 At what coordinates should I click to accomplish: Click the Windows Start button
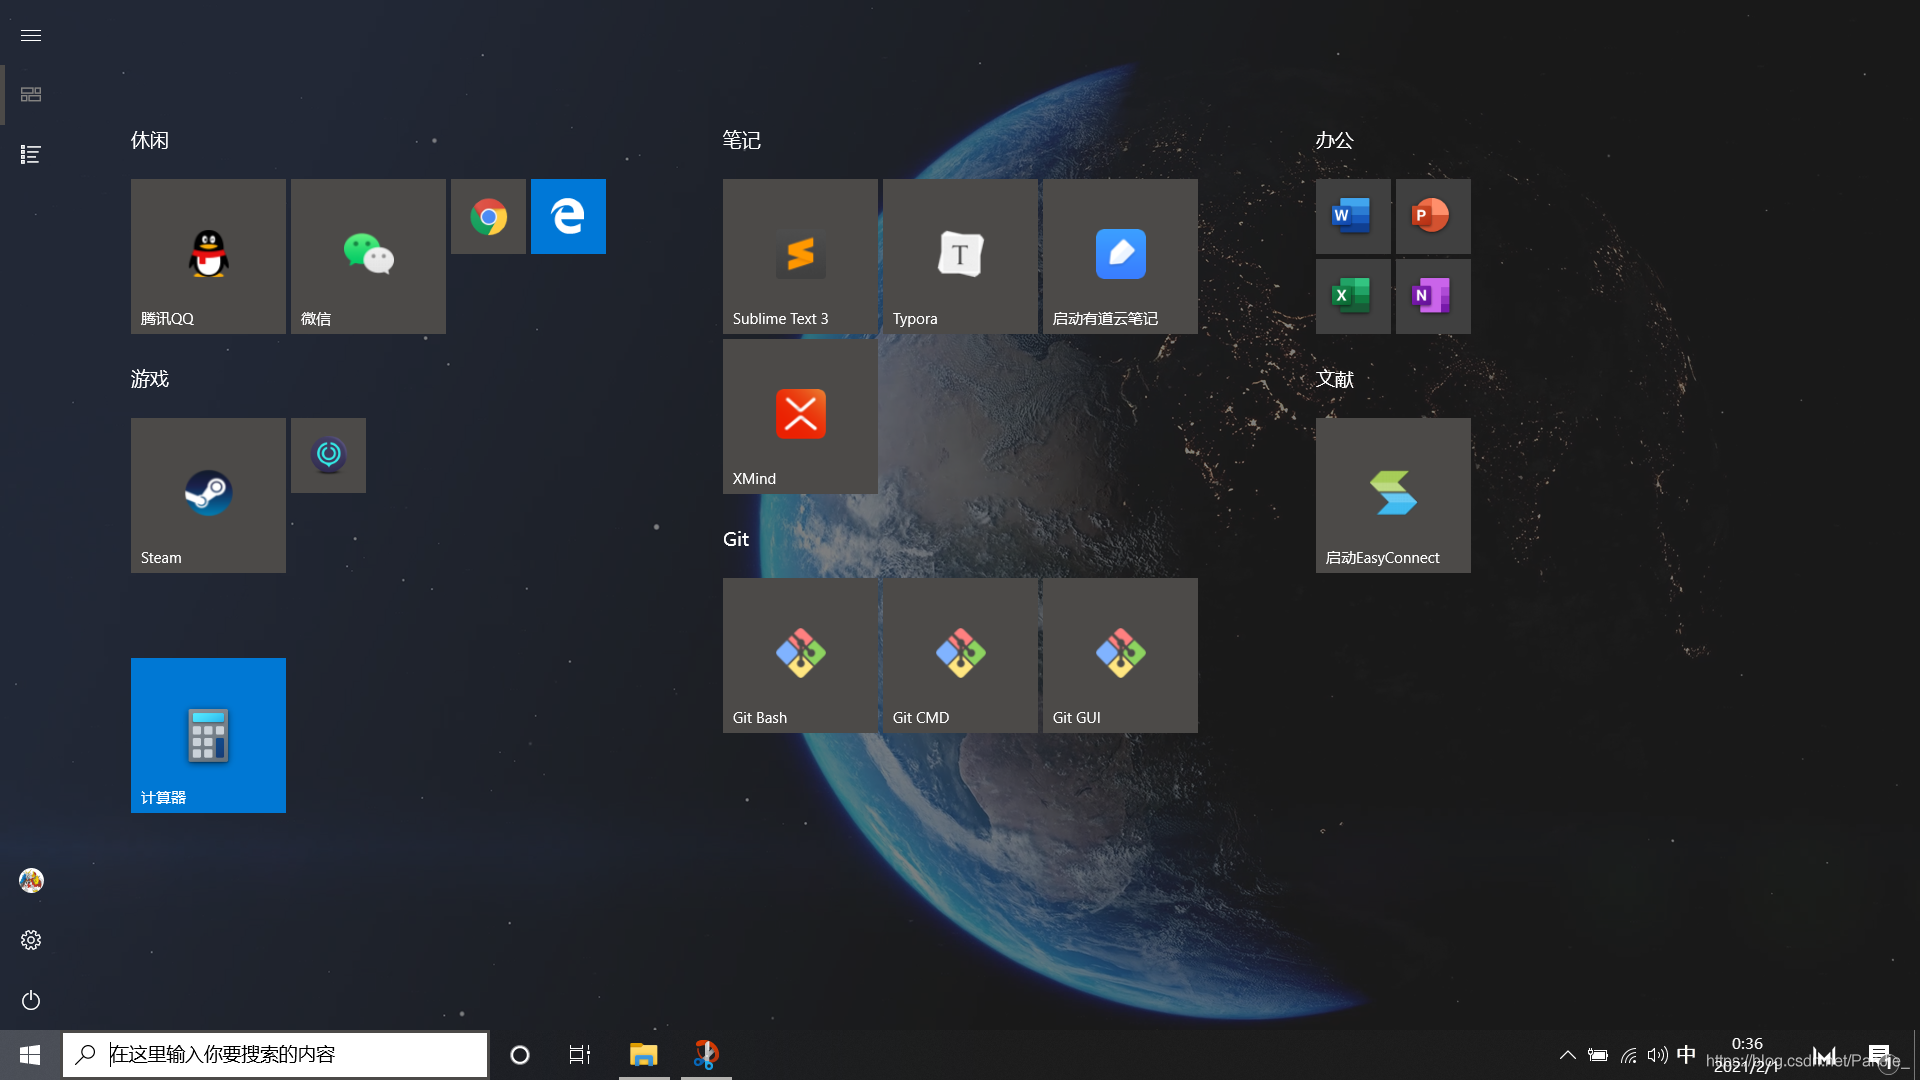(30, 1055)
